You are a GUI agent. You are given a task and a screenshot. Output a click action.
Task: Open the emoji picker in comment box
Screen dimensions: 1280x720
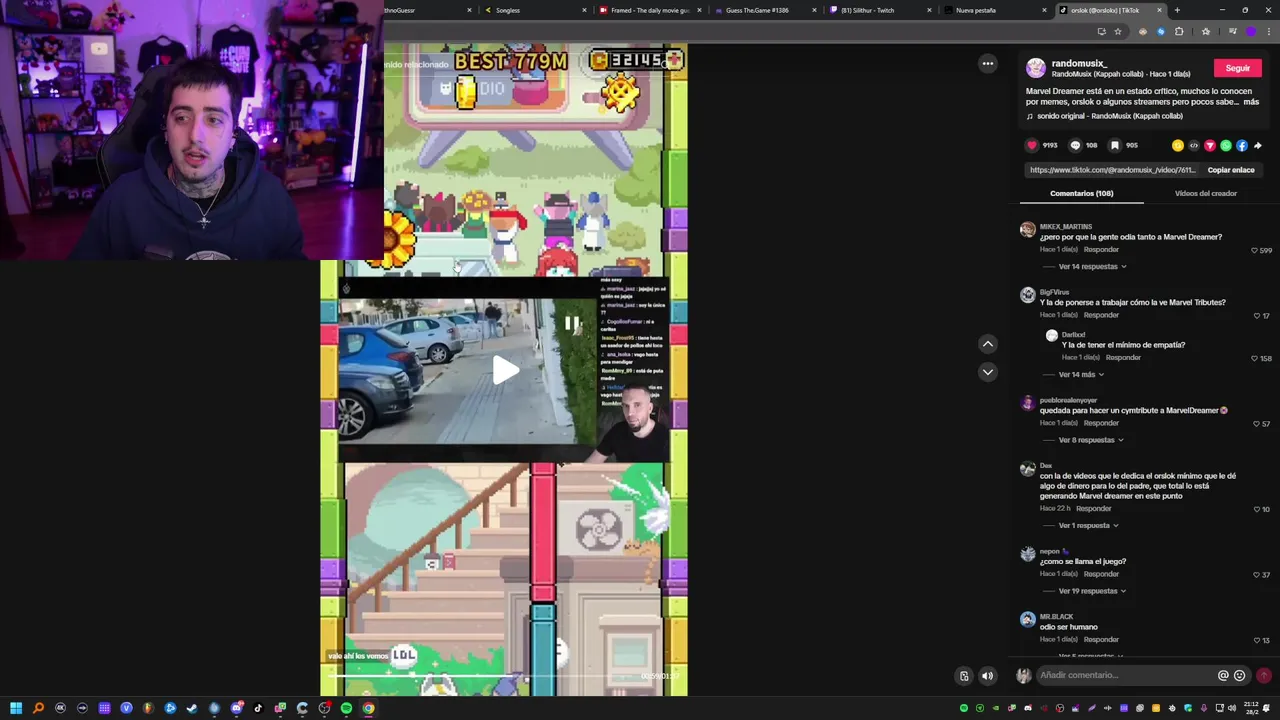(x=1240, y=675)
